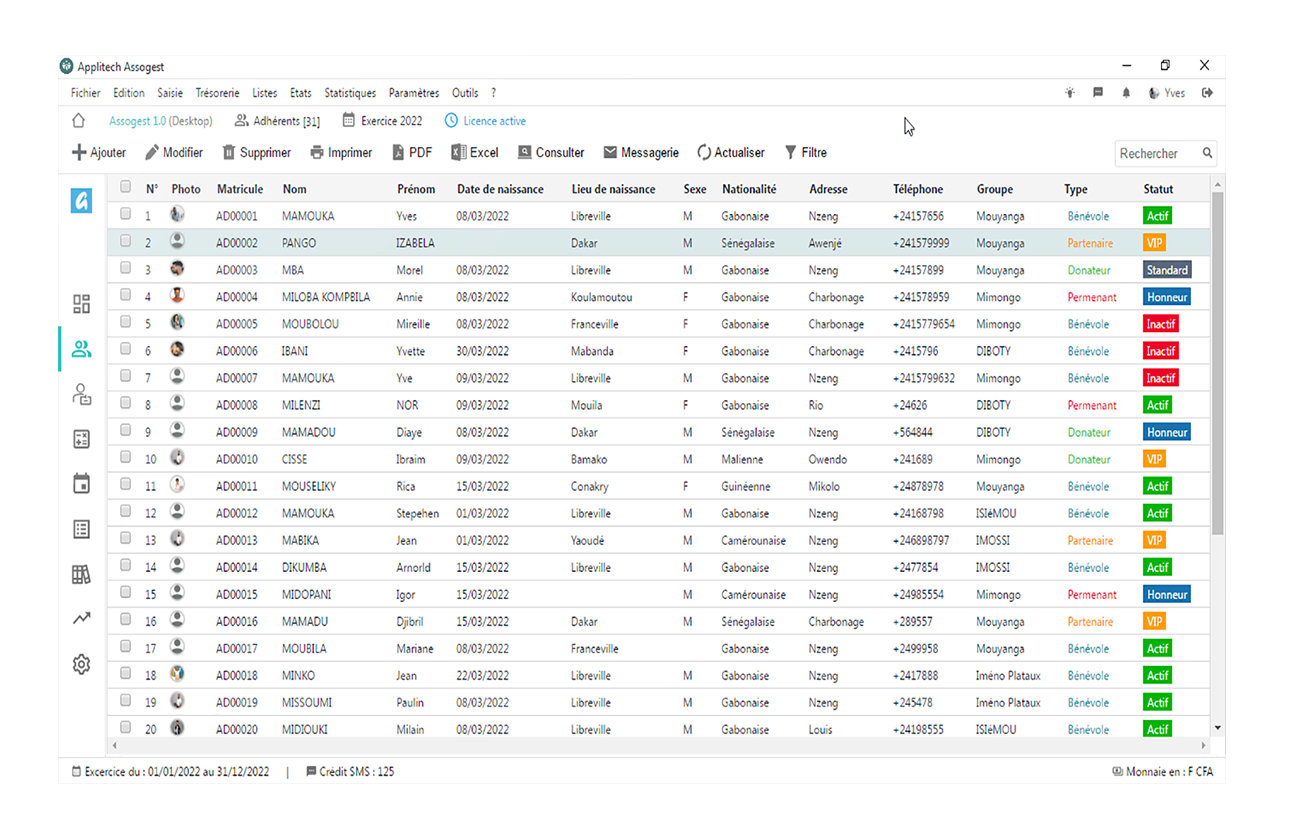The height and width of the screenshot is (833, 1289).
Task: Check the box for row 1 MAMOUKA
Action: click(x=126, y=213)
